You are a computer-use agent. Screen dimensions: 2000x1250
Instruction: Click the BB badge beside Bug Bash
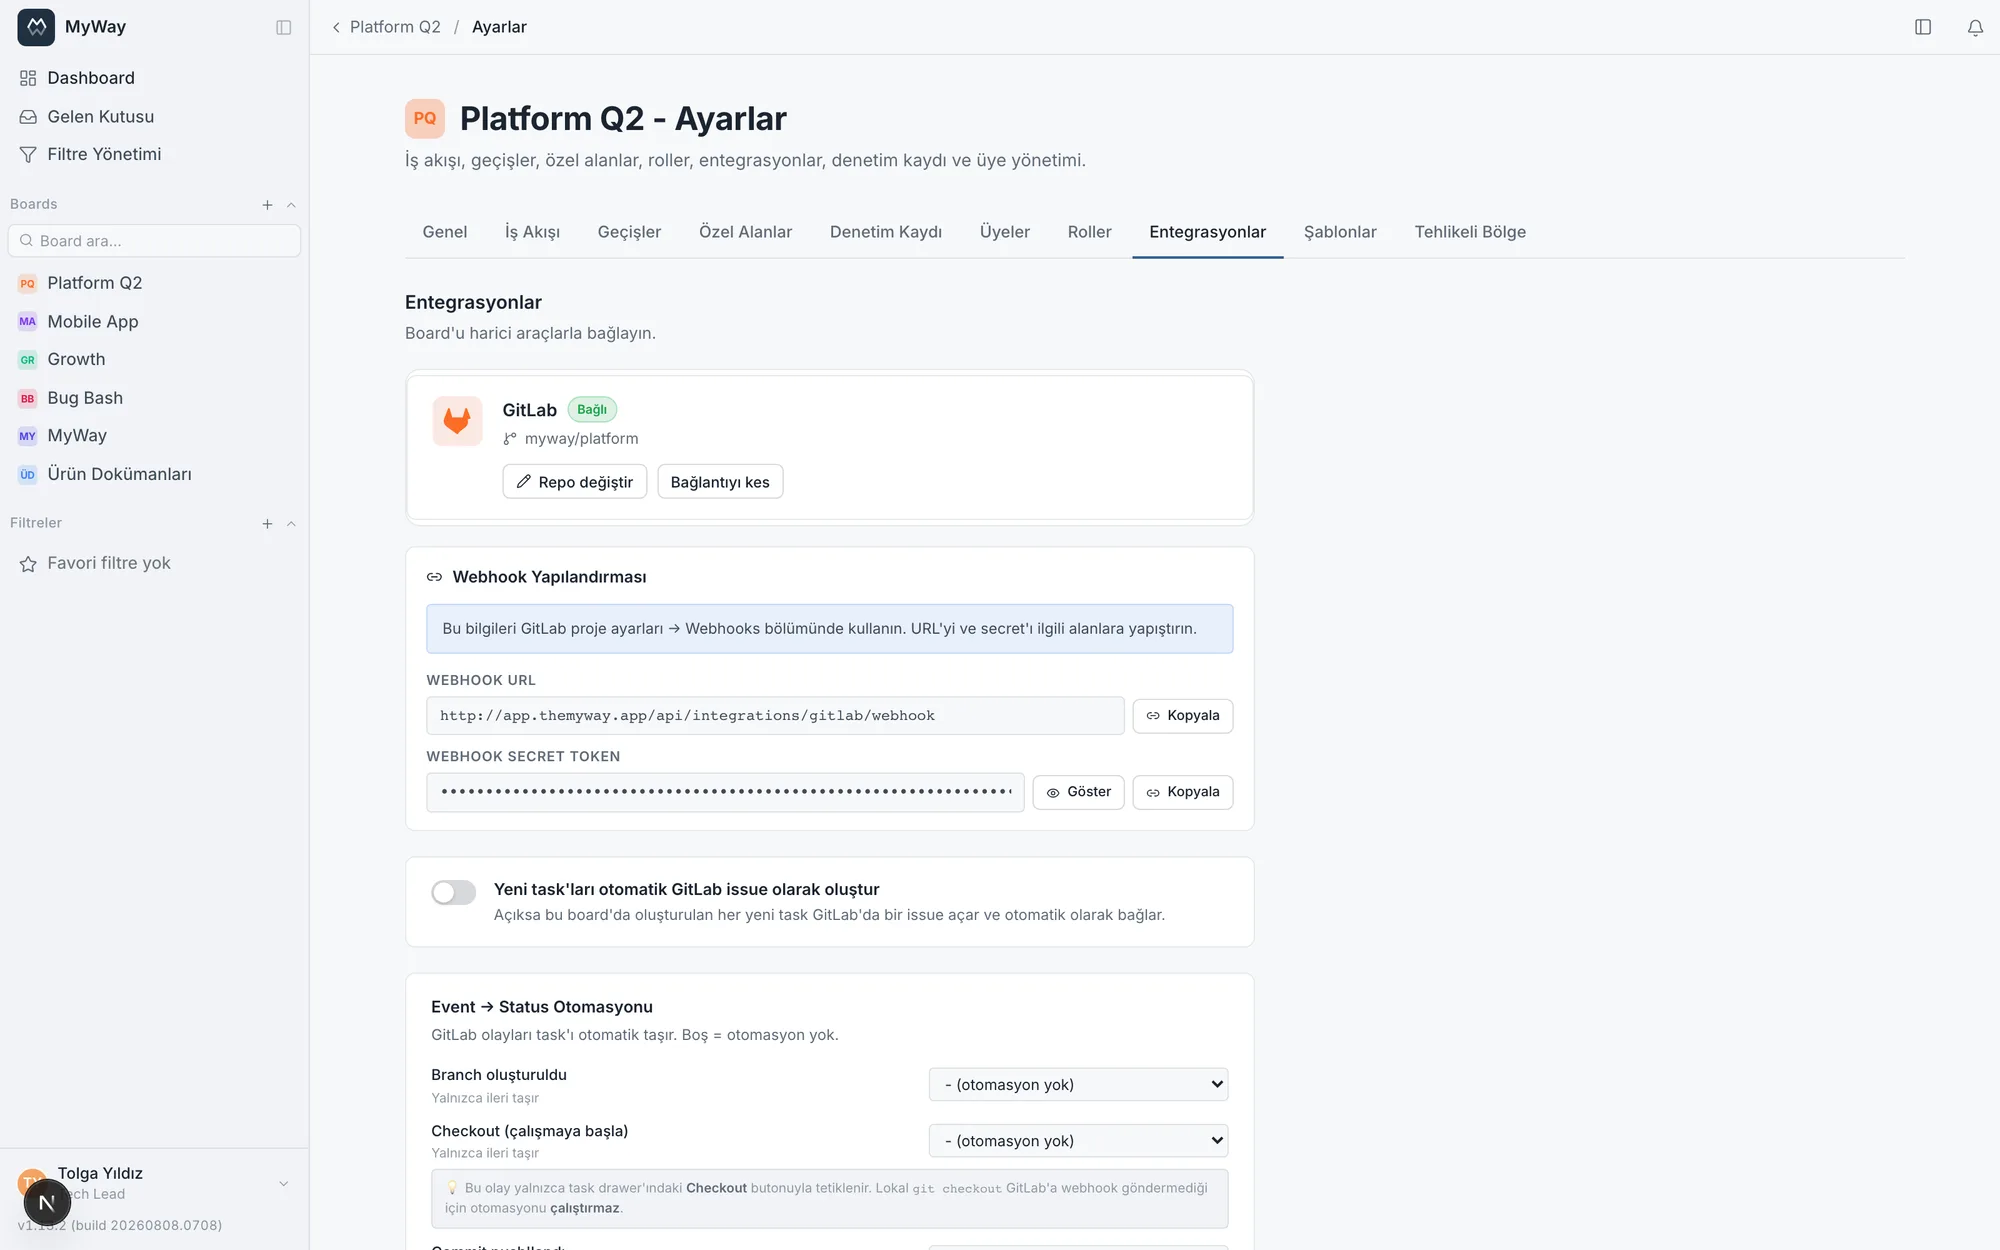(28, 398)
